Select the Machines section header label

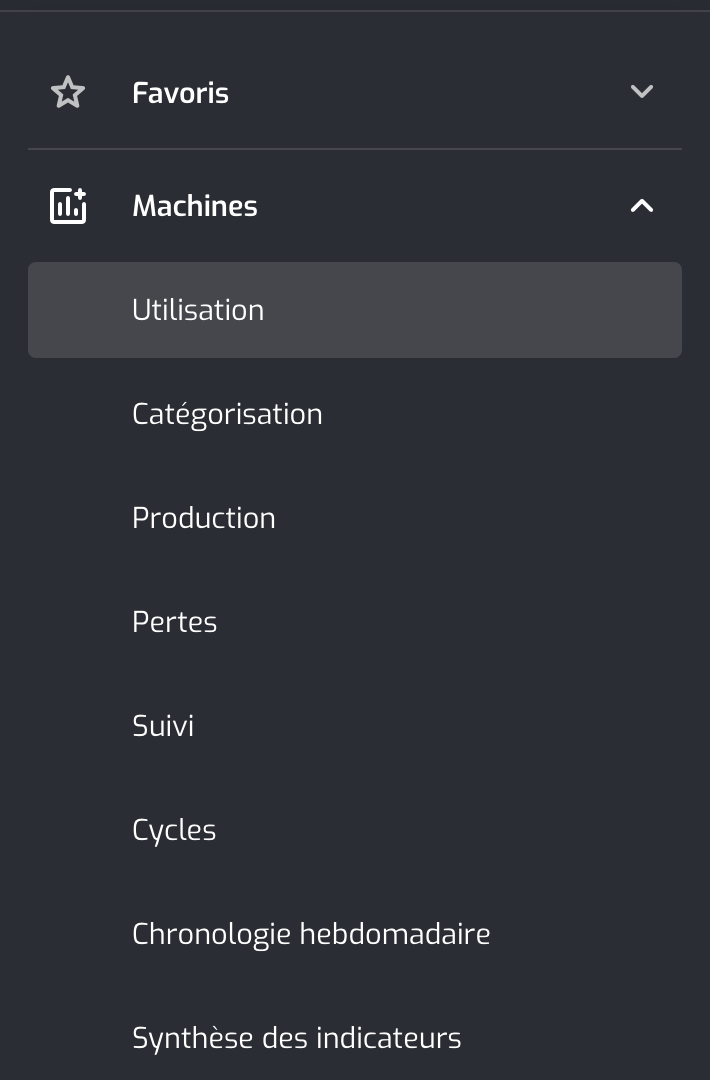[x=195, y=206]
